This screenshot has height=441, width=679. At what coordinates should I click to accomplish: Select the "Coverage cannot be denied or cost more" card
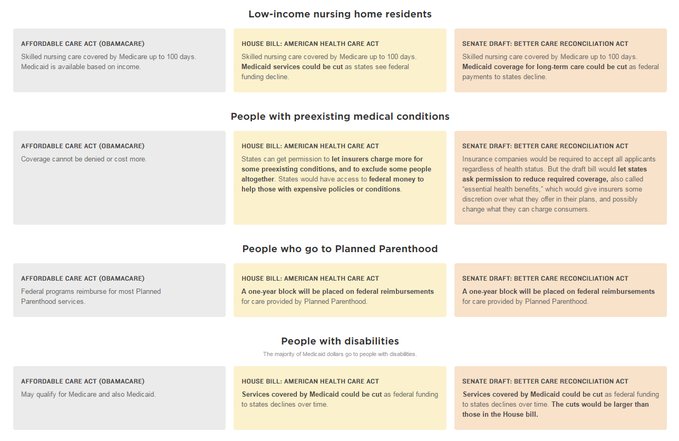(119, 177)
